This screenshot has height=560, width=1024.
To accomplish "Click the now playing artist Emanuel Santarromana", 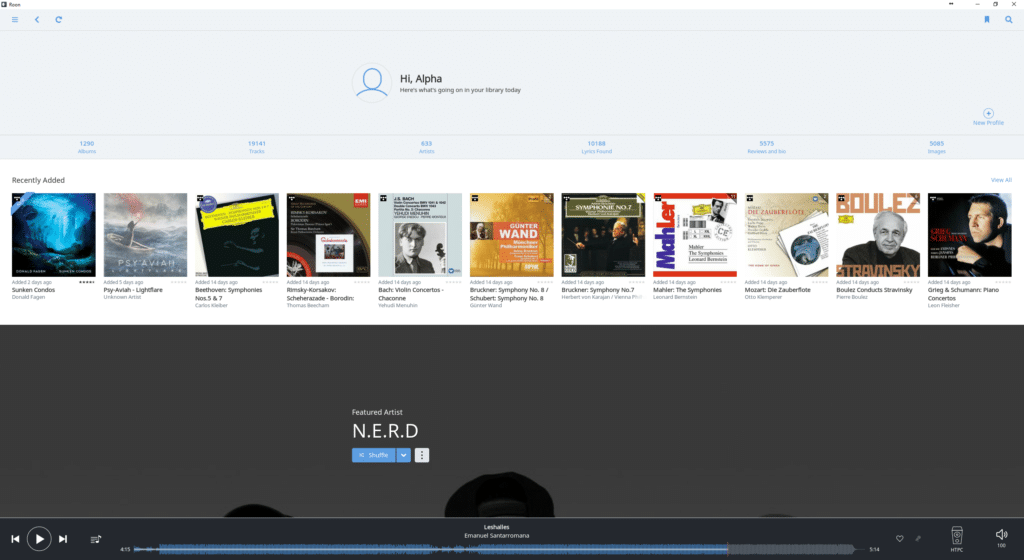I will click(x=496, y=536).
